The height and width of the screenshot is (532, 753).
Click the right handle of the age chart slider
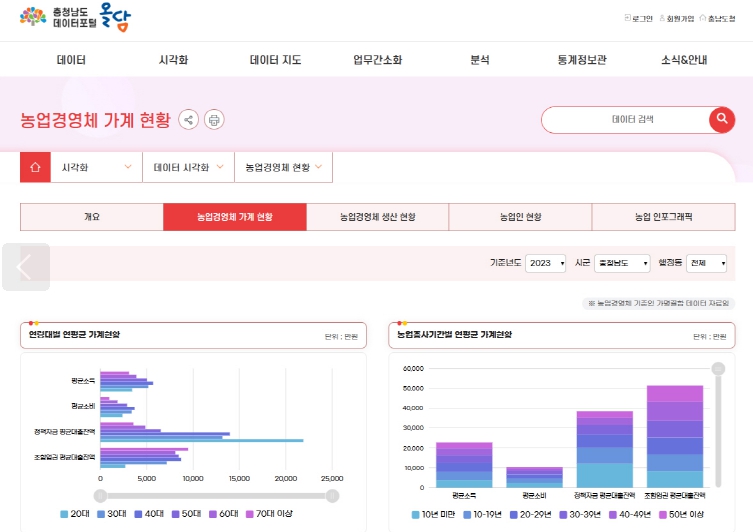[333, 495]
